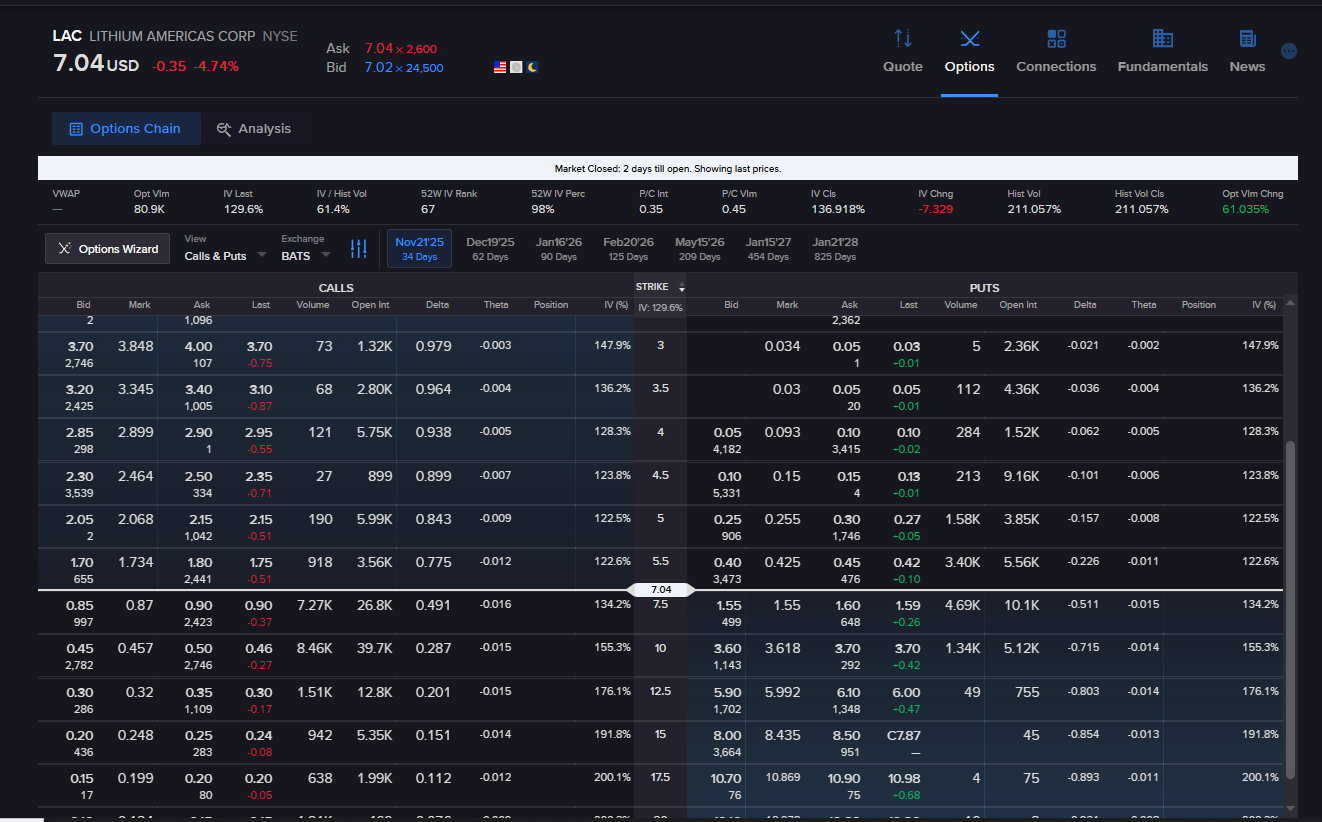Toggle the STRIKE column sort arrow
Image resolution: width=1322 pixels, height=822 pixels.
(682, 288)
